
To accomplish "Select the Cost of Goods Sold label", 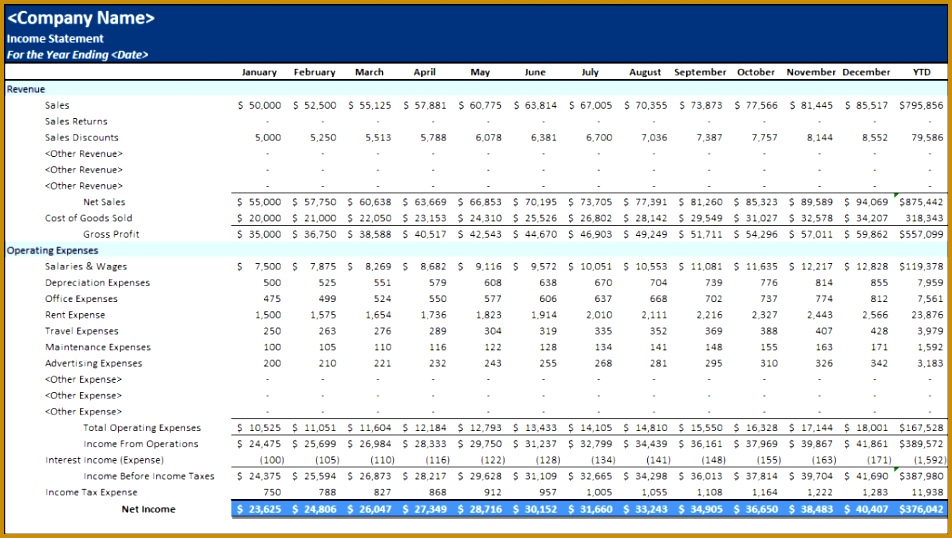I will [88, 218].
